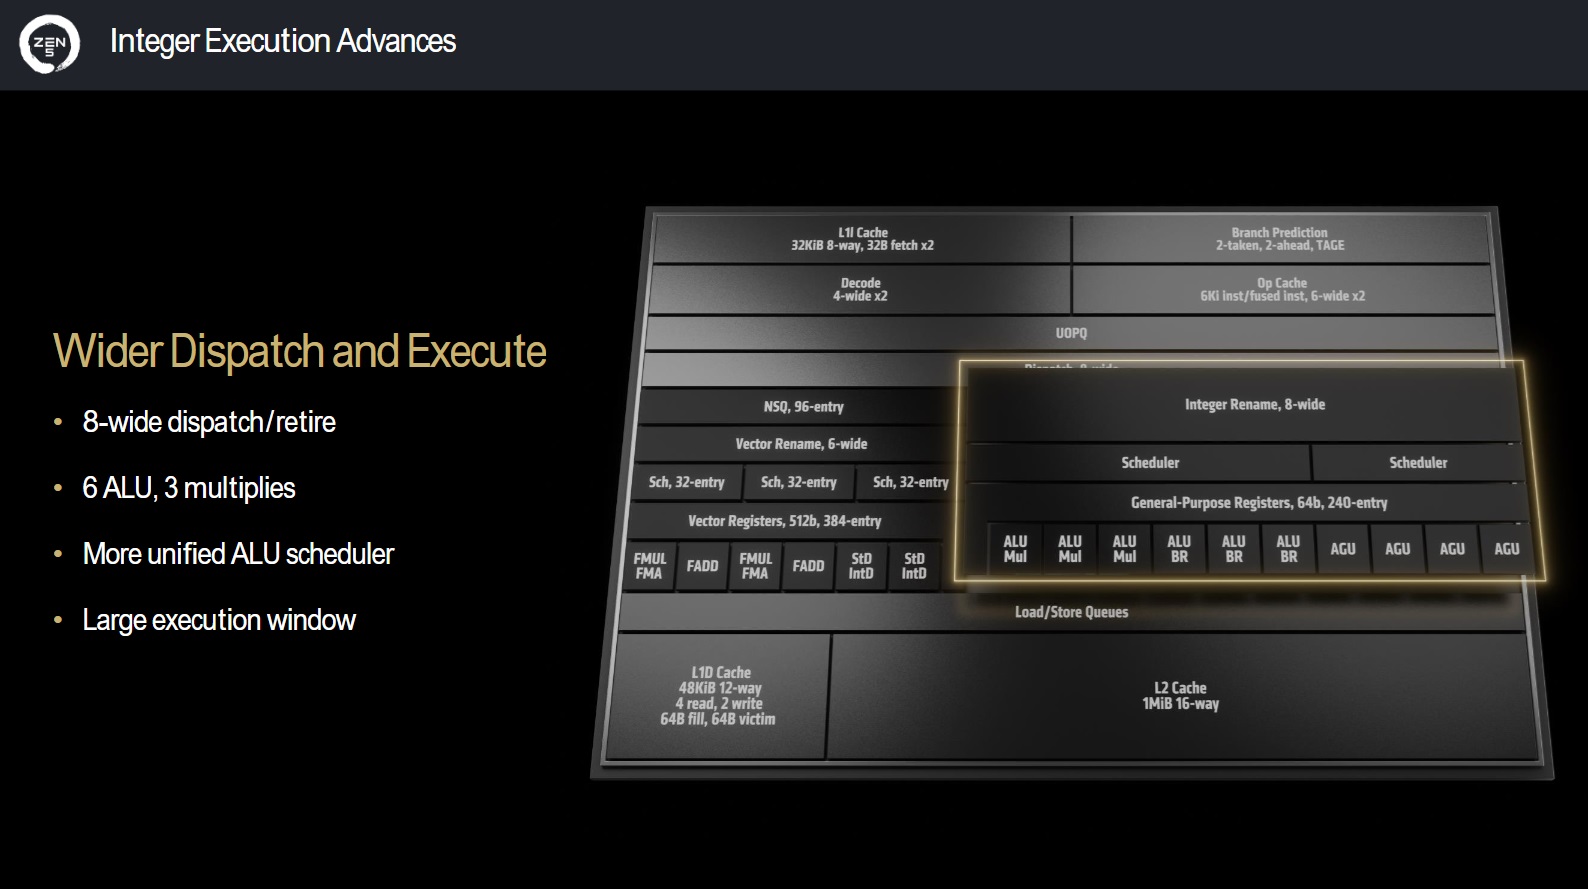
Task: Click the UOPQ block
Action: pyautogui.click(x=1071, y=333)
